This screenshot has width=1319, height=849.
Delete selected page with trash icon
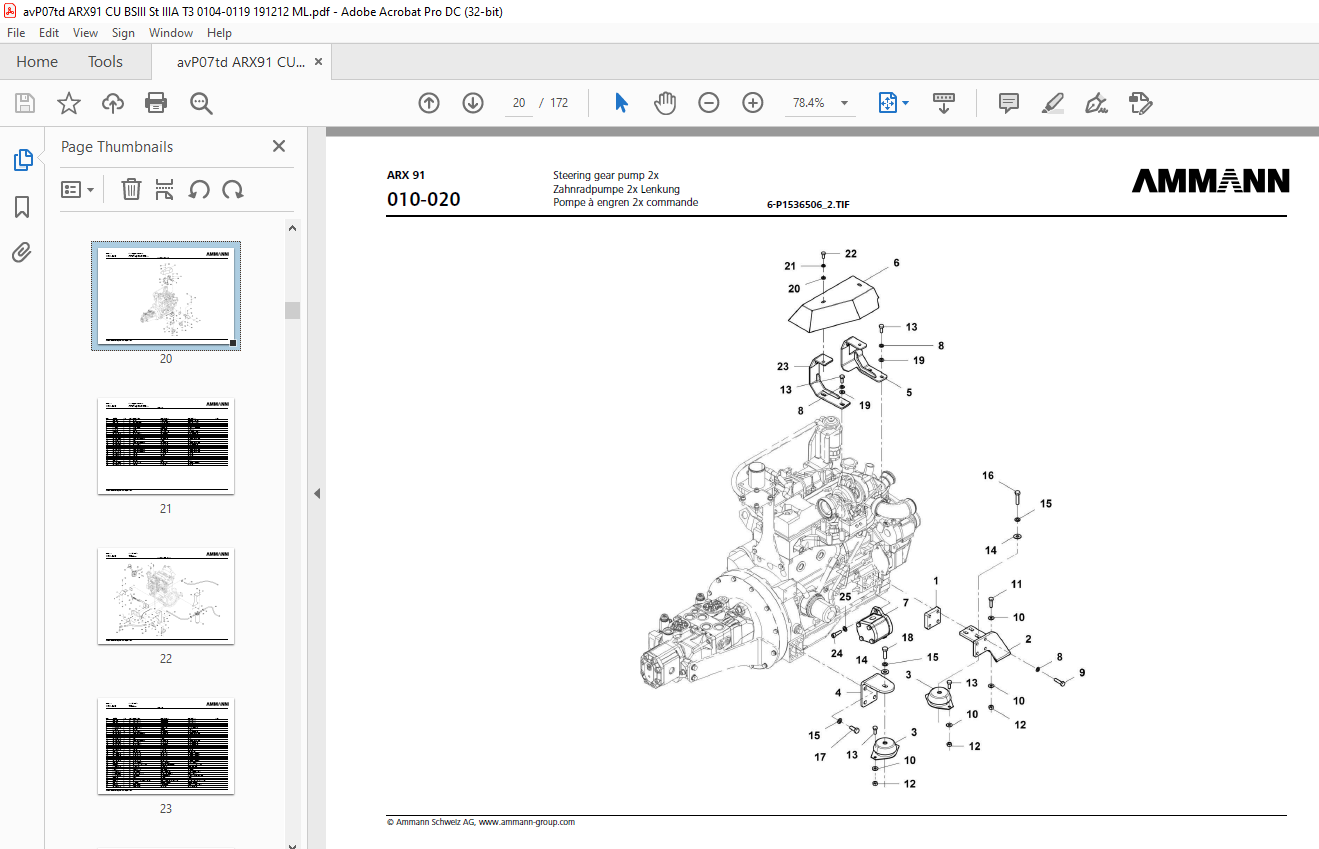pyautogui.click(x=131, y=189)
